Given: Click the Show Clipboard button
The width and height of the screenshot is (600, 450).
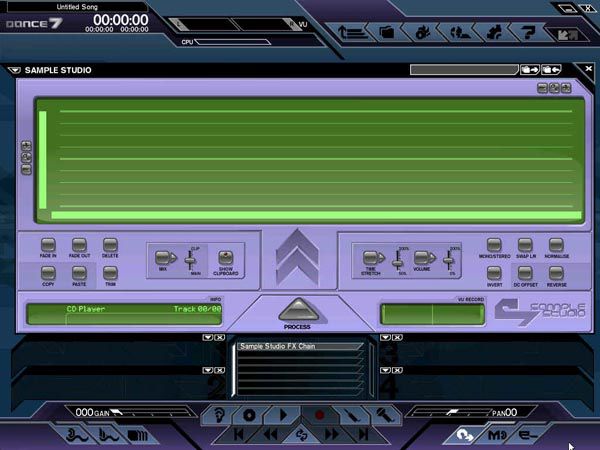Looking at the screenshot, I should (226, 258).
